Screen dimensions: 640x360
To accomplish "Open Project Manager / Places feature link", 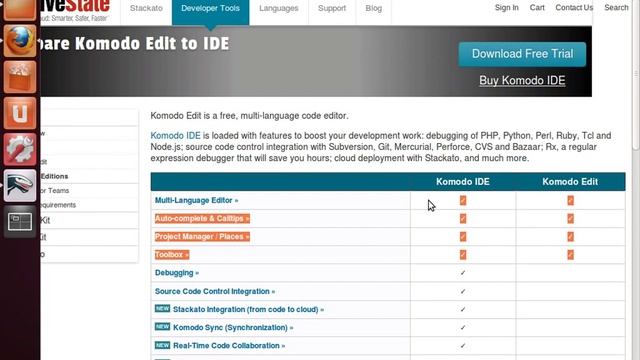I will pos(202,236).
